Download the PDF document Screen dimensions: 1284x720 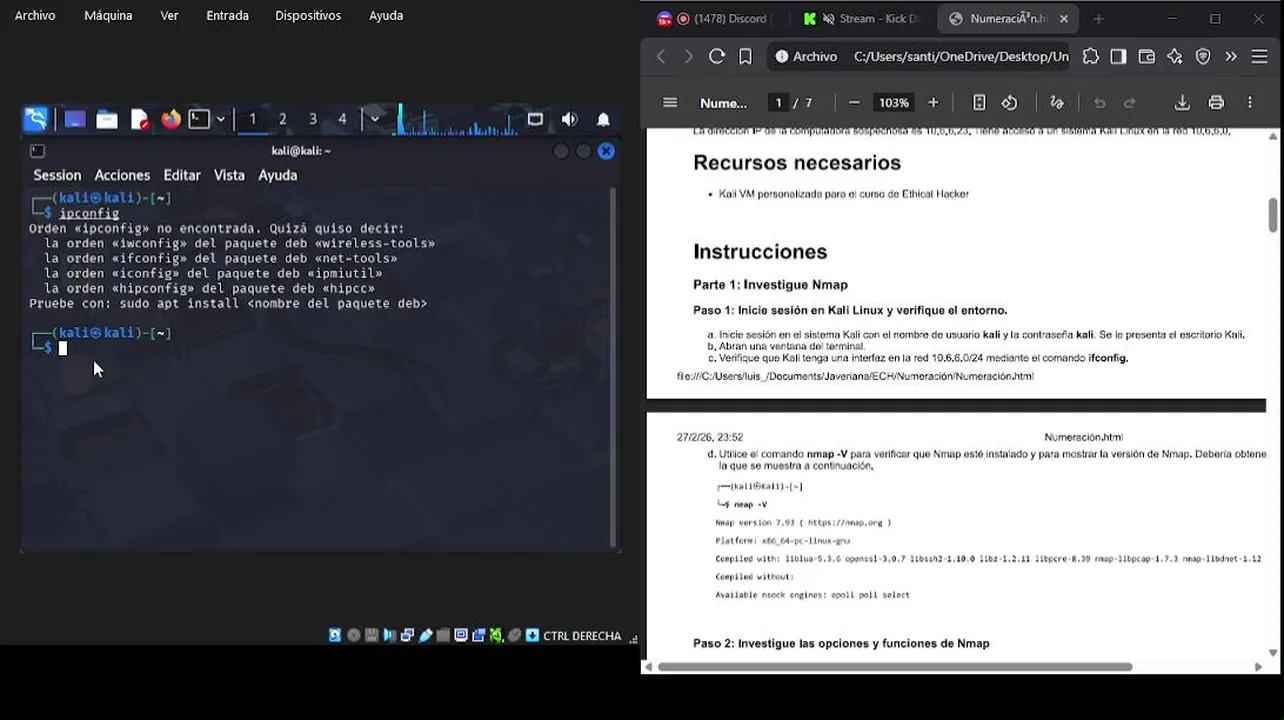tap(1182, 102)
